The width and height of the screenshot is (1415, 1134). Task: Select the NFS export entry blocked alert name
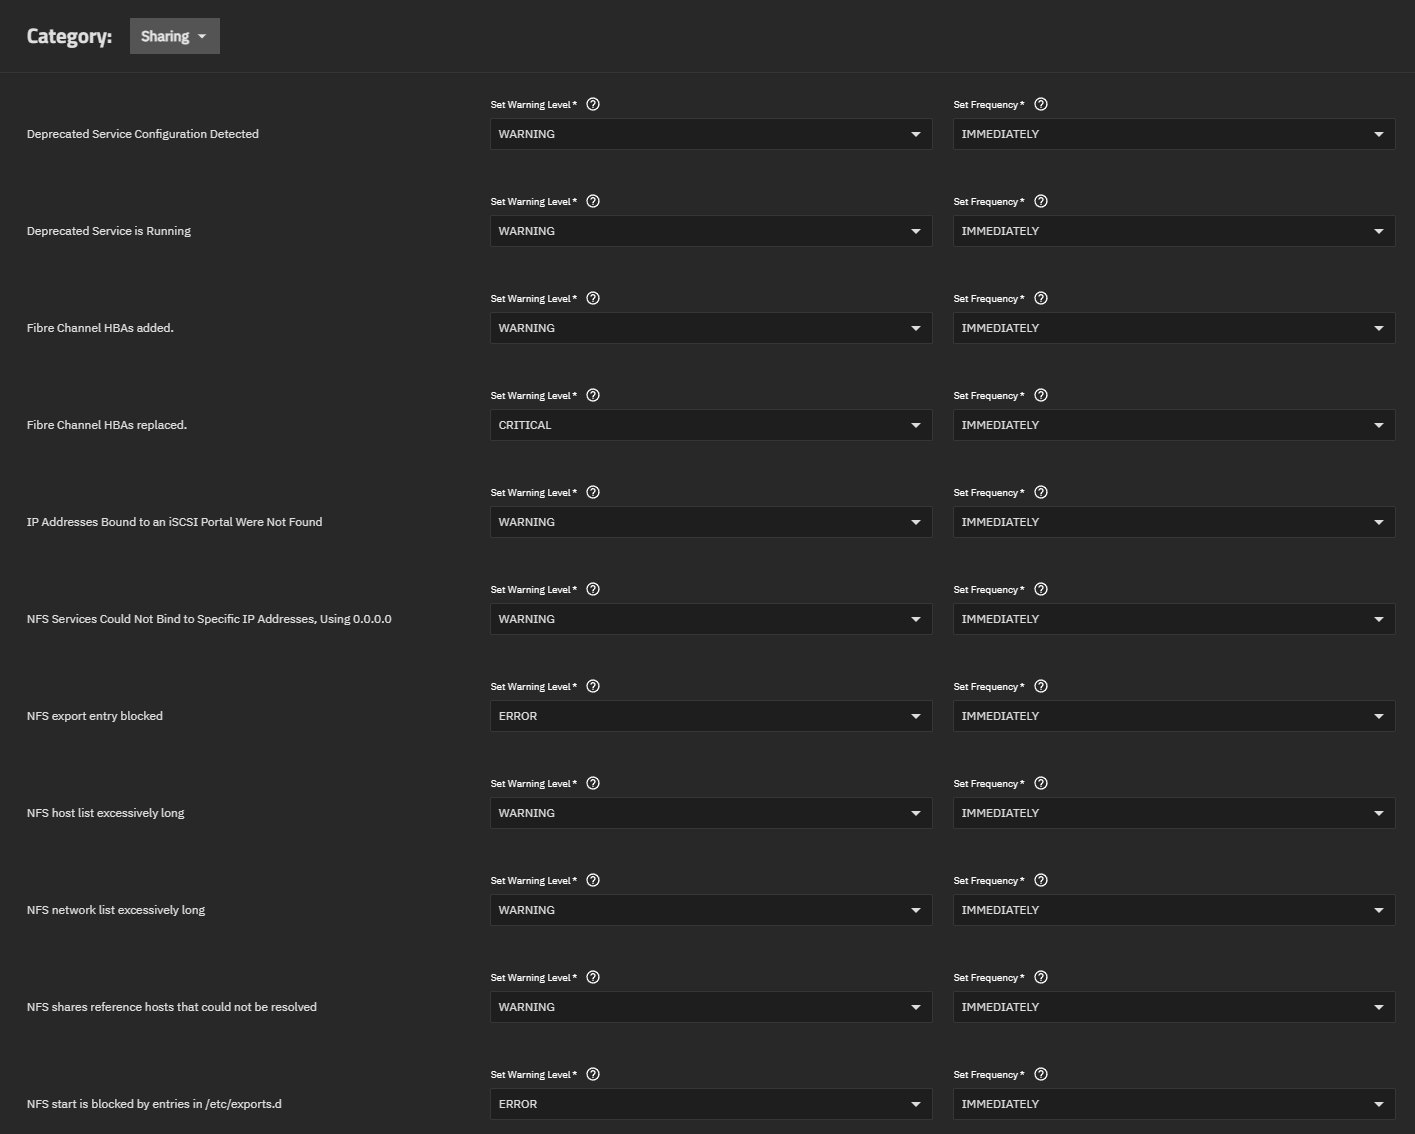pos(94,716)
